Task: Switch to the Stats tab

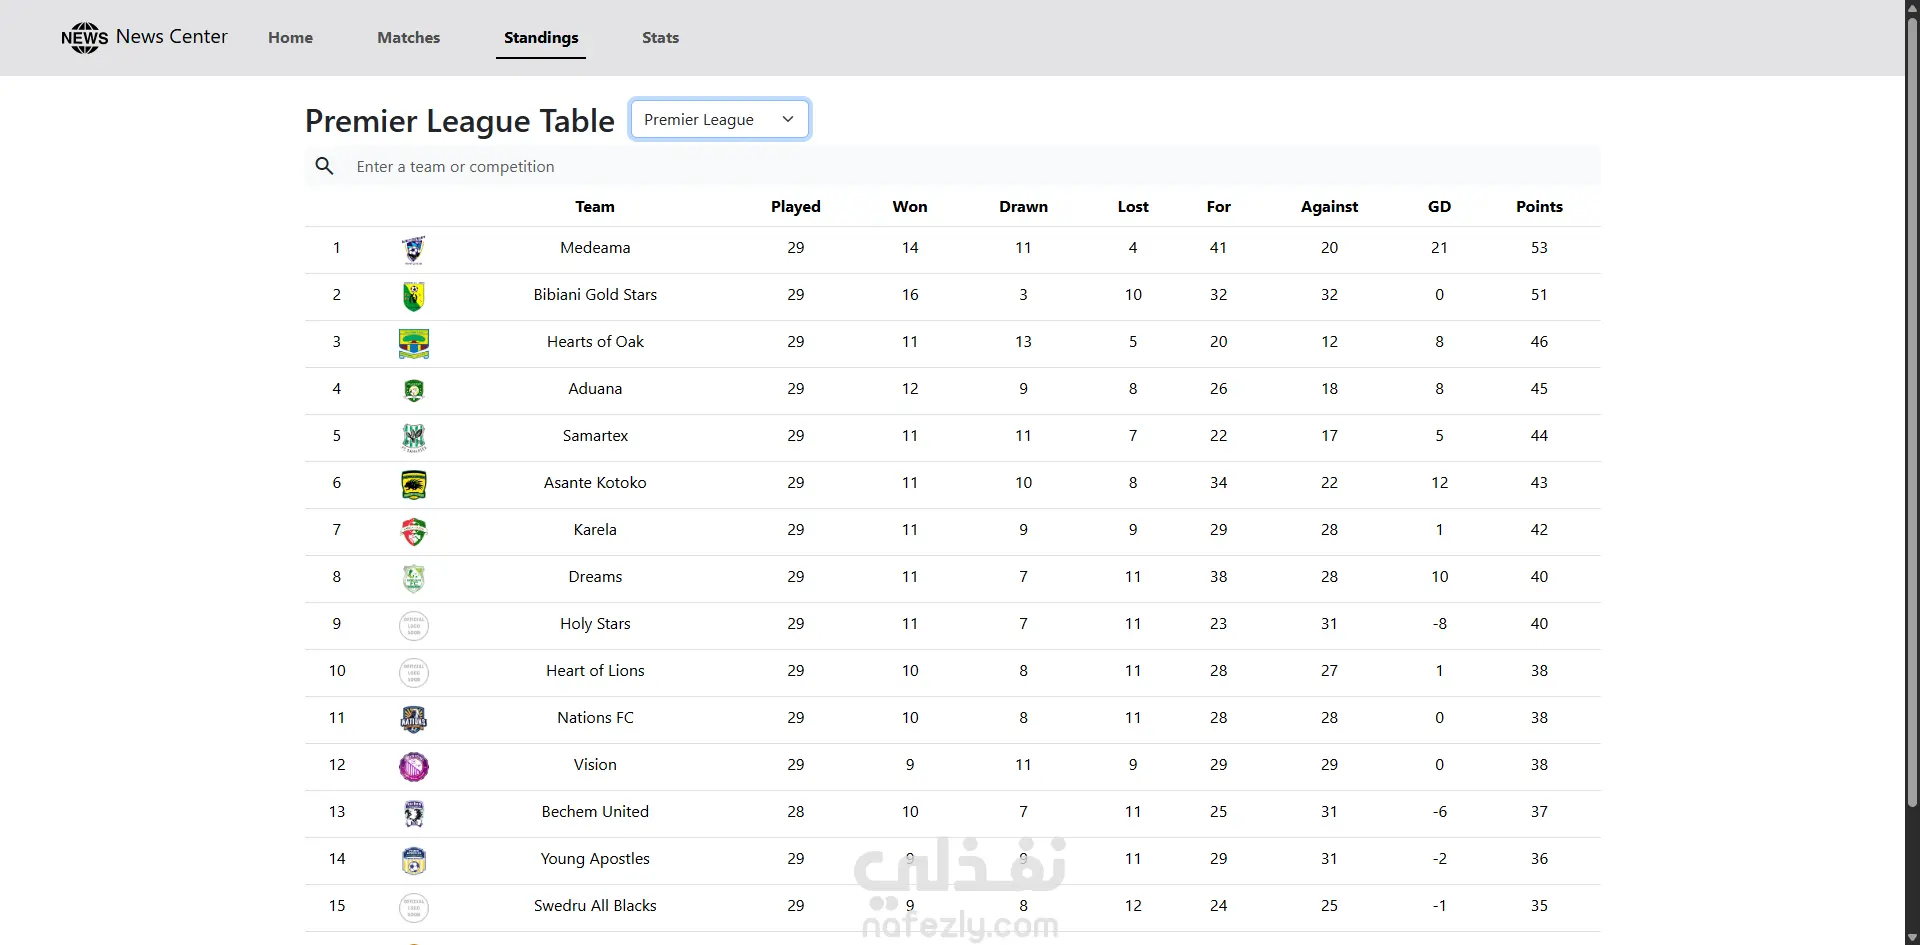Action: coord(660,38)
